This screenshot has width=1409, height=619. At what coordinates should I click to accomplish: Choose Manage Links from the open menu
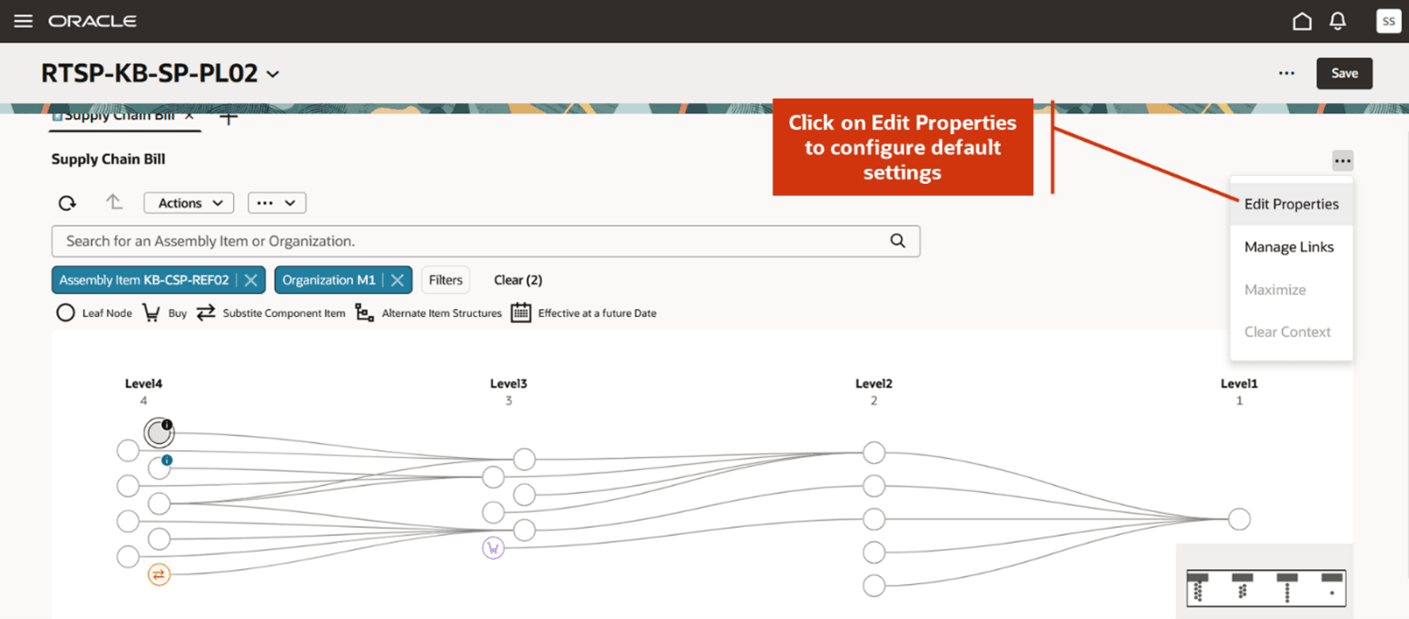1287,247
